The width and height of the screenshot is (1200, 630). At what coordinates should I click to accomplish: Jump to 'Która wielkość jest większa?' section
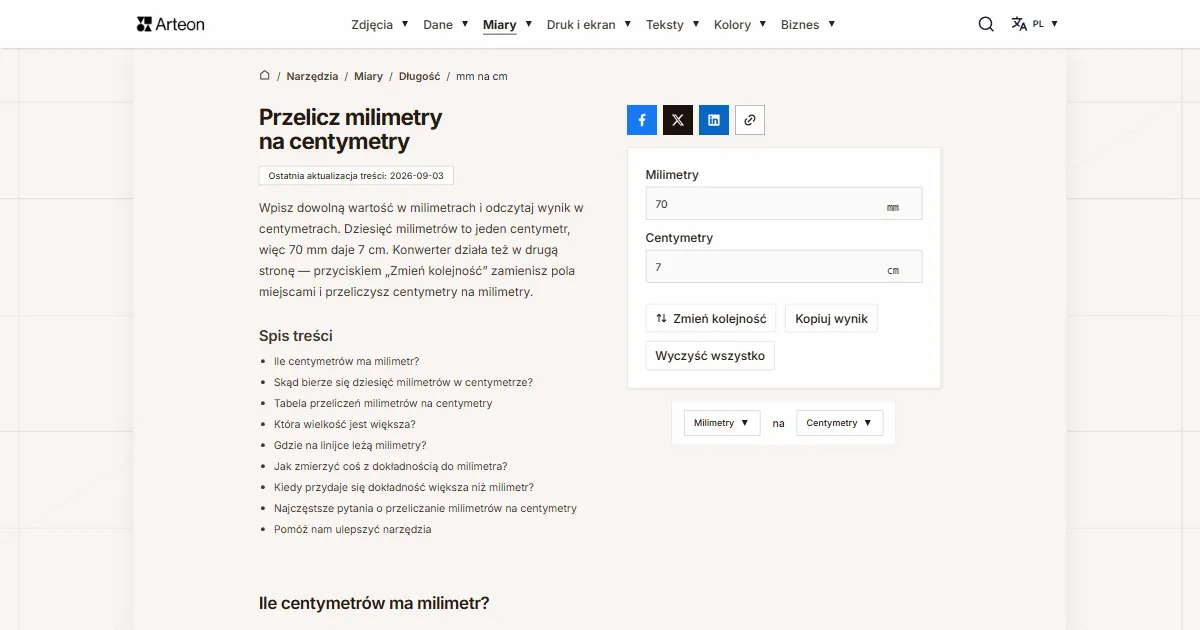tap(344, 424)
